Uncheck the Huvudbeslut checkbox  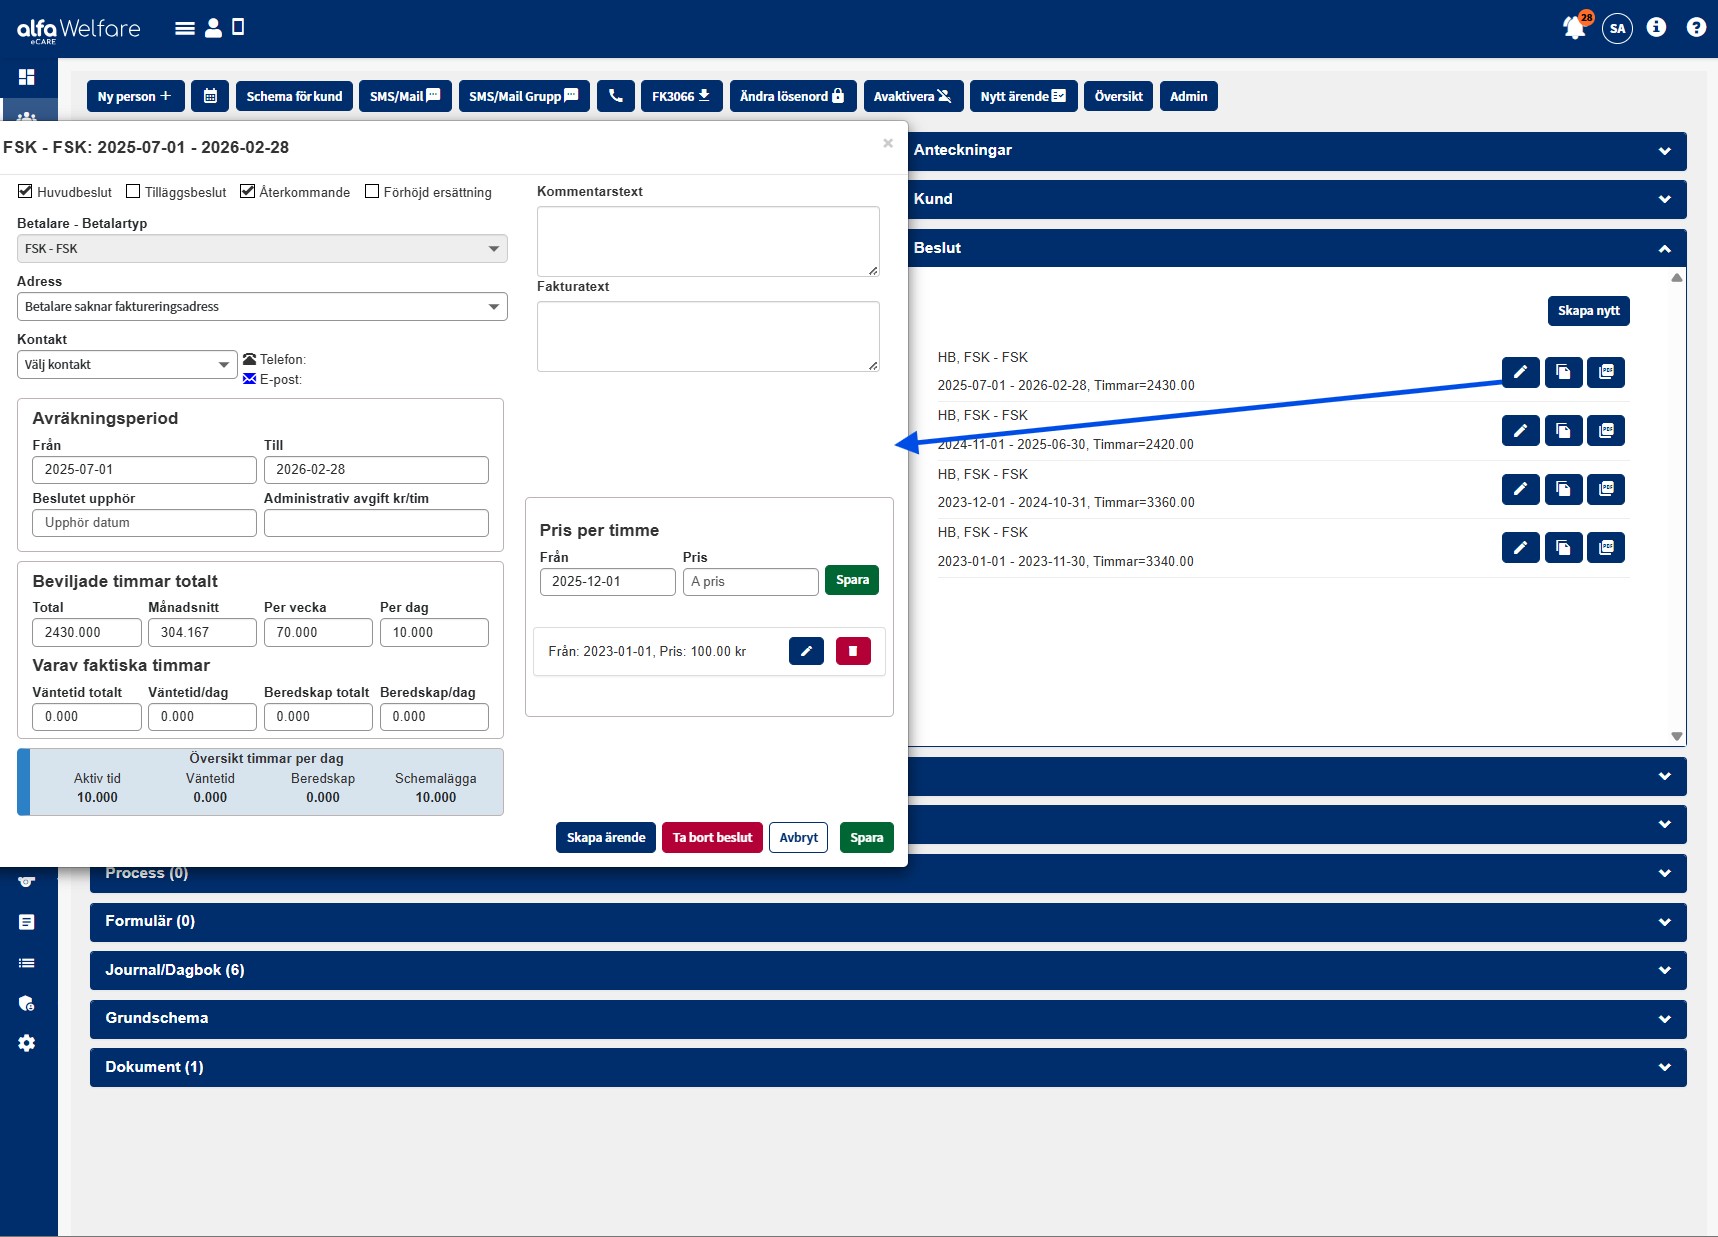[x=26, y=192]
